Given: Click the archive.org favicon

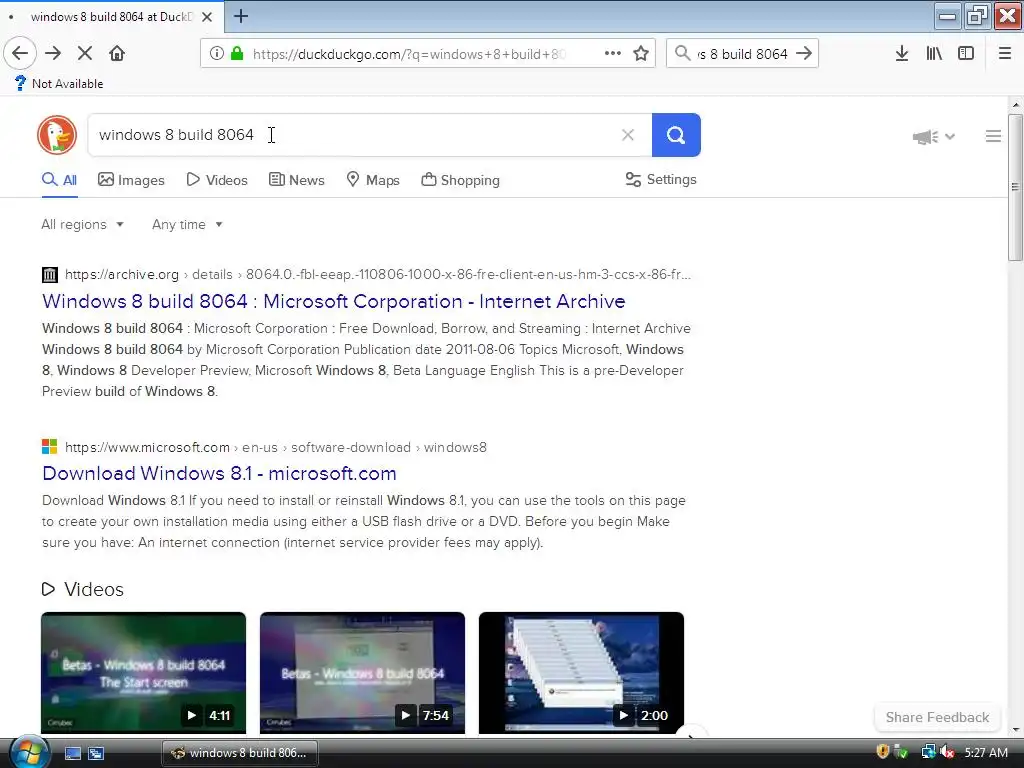Looking at the screenshot, I should 50,274.
